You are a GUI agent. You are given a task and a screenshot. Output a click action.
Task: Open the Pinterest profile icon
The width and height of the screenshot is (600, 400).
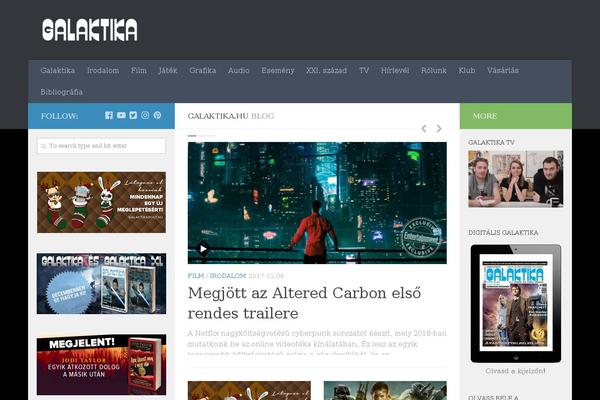(x=157, y=115)
